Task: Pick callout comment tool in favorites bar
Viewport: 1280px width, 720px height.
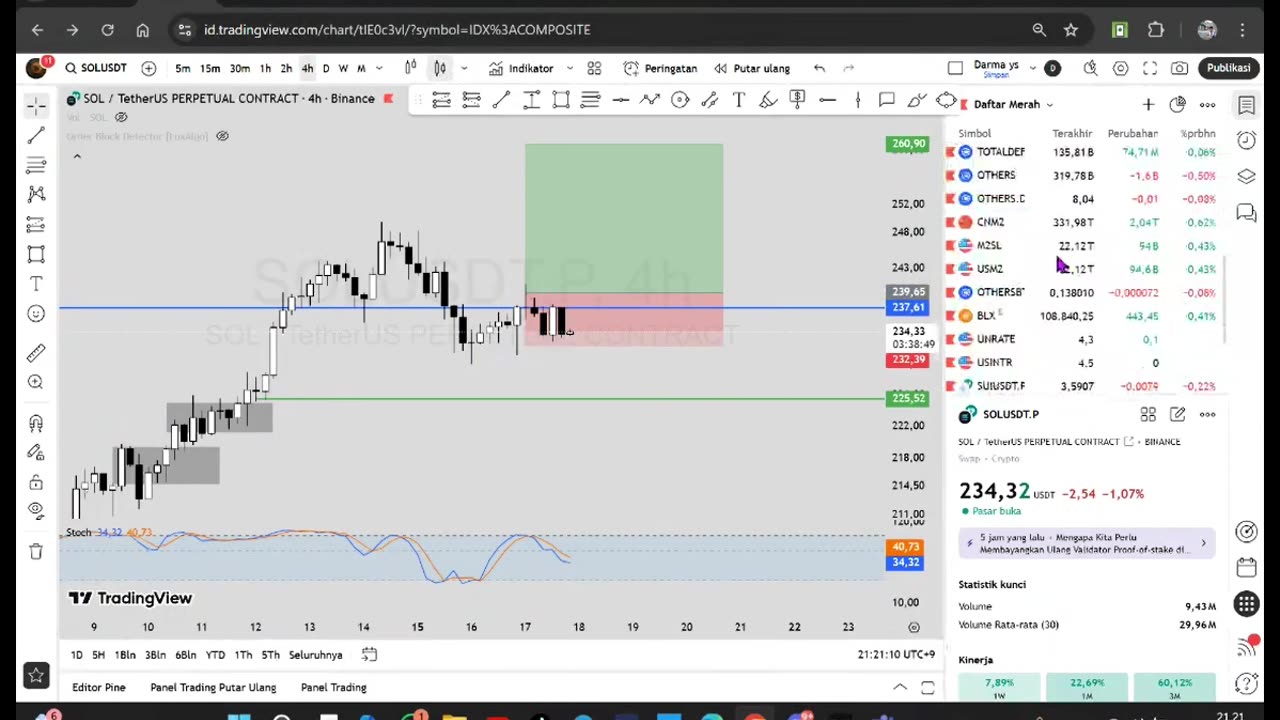Action: pyautogui.click(x=886, y=99)
